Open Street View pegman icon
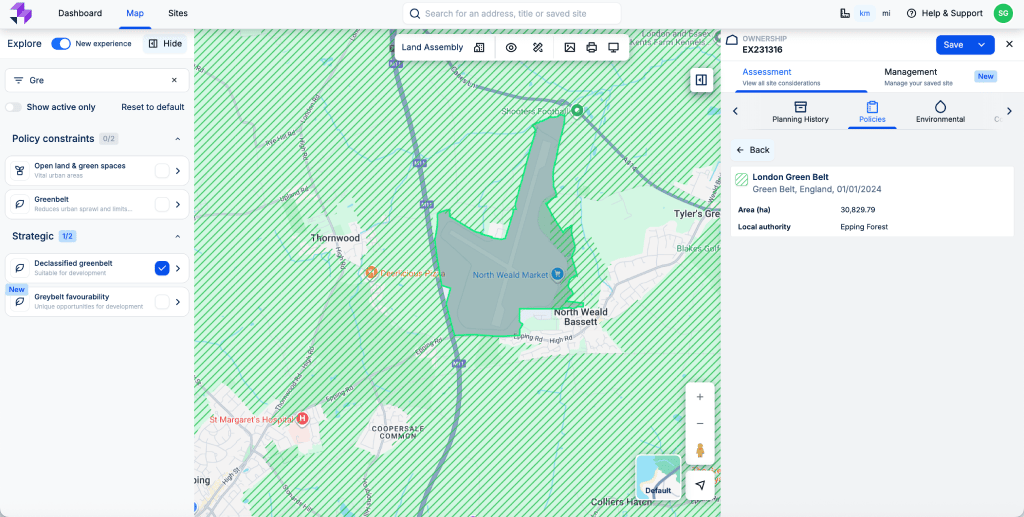Image resolution: width=1024 pixels, height=517 pixels. (700, 451)
